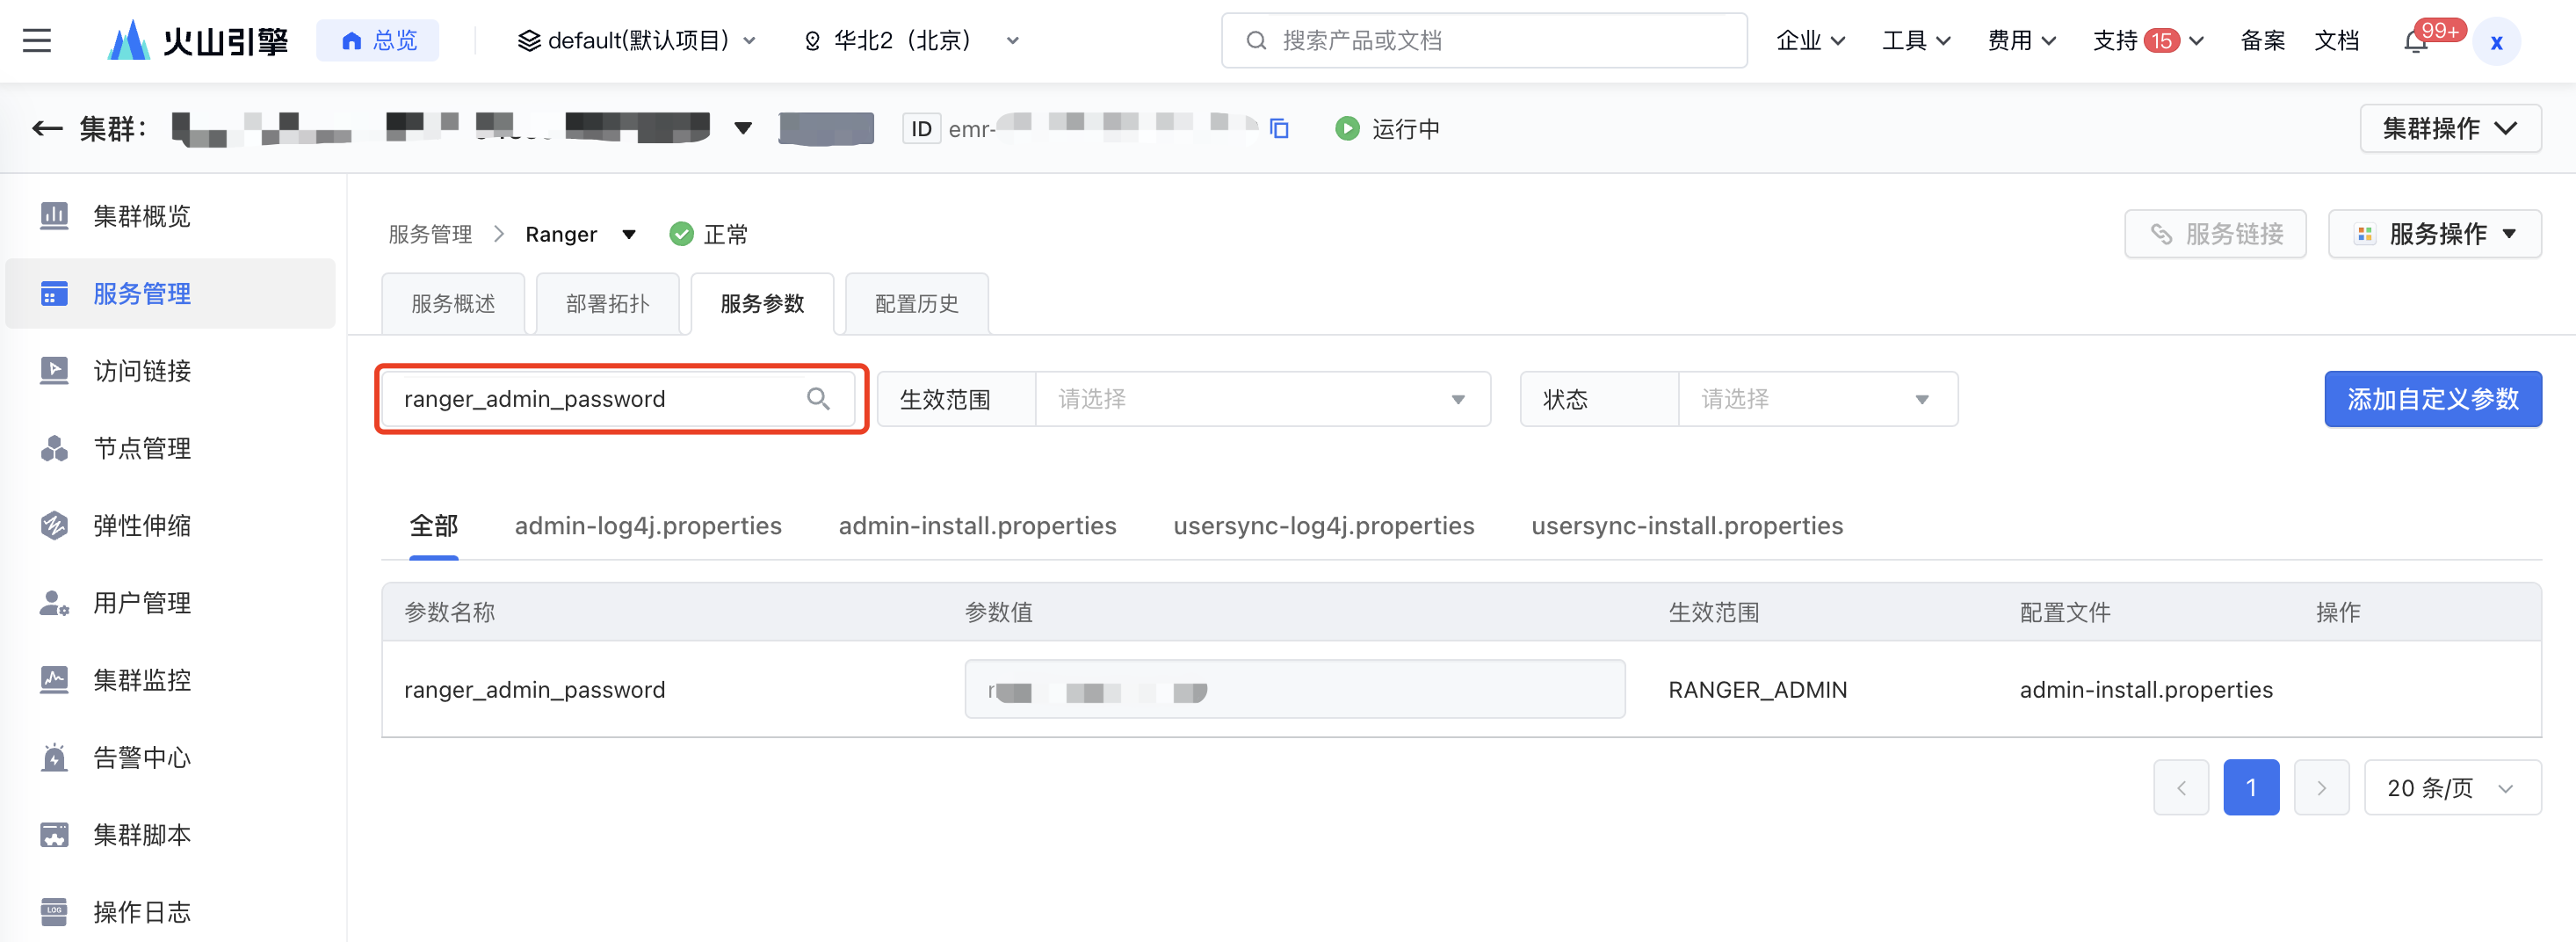This screenshot has height=942, width=2576.
Task: Select the admin-install.properties tab
Action: pos(977,526)
